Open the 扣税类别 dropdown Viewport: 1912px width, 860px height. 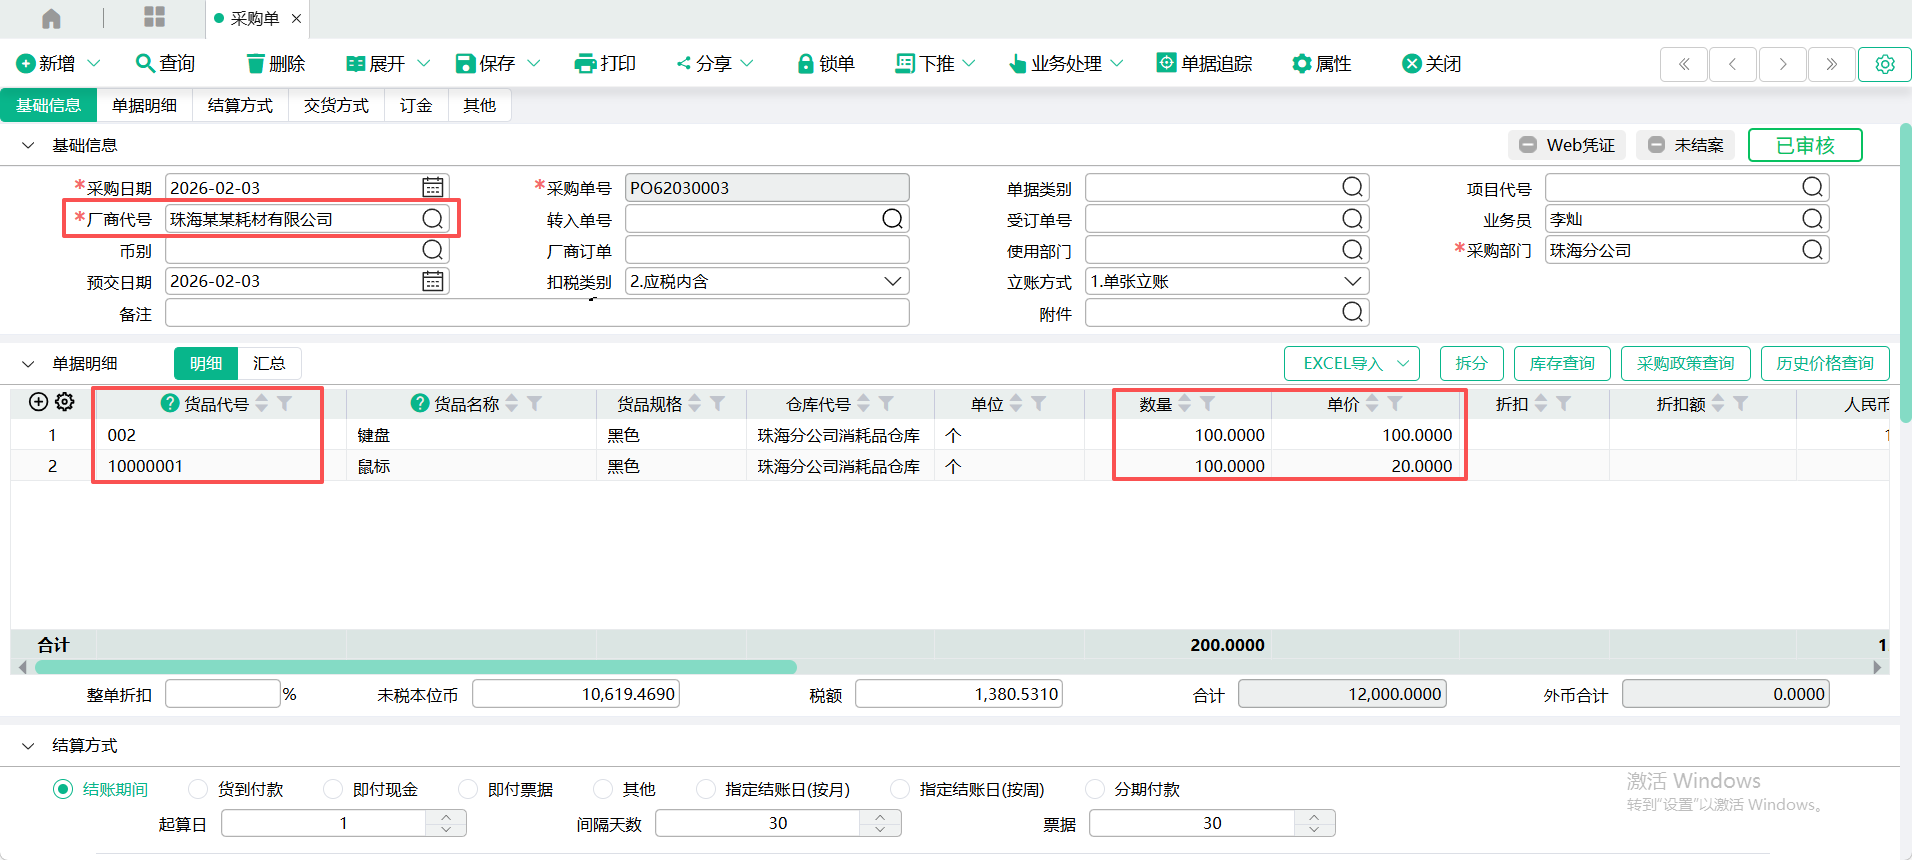[892, 282]
